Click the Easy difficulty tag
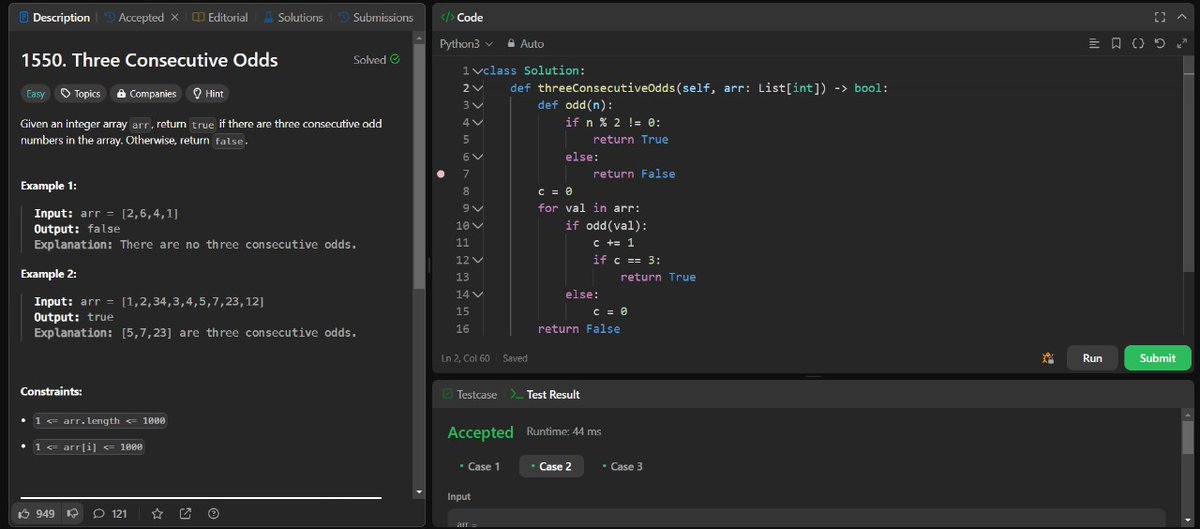 click(x=36, y=93)
